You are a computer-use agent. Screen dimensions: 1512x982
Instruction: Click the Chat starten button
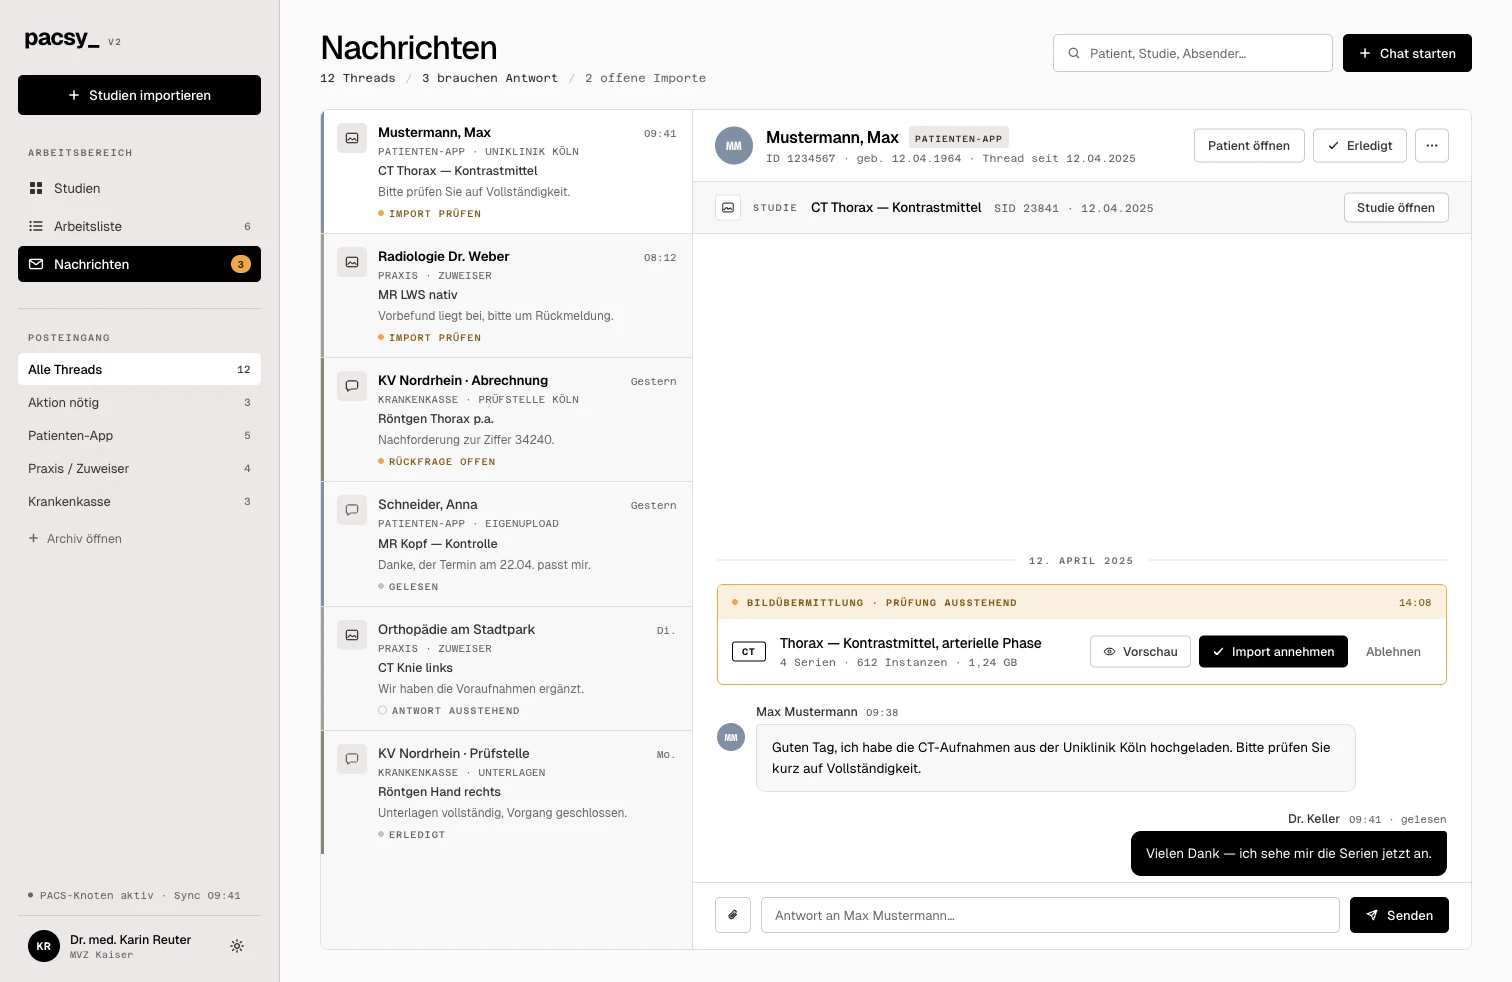click(1407, 53)
